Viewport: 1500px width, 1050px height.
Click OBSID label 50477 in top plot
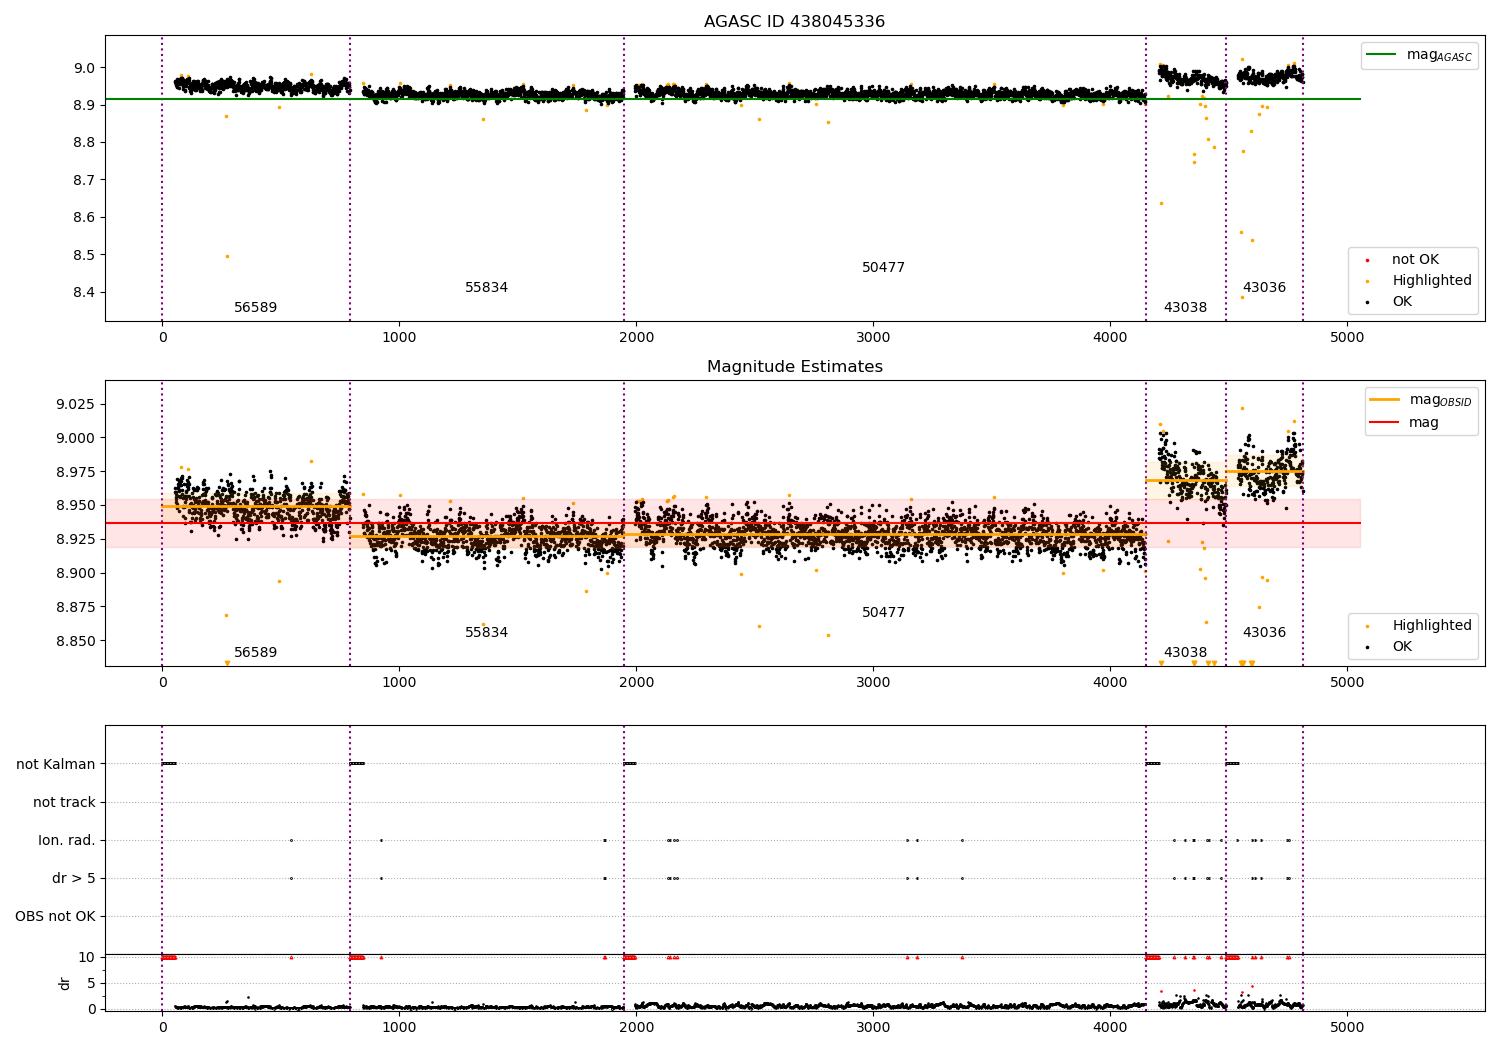point(883,268)
